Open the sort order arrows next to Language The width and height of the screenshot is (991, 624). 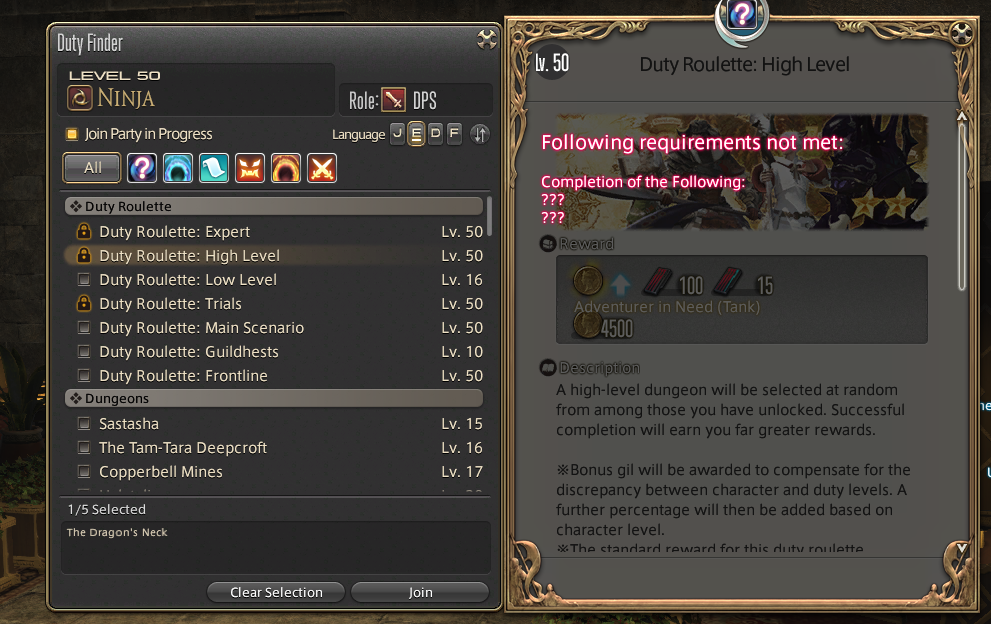point(480,134)
